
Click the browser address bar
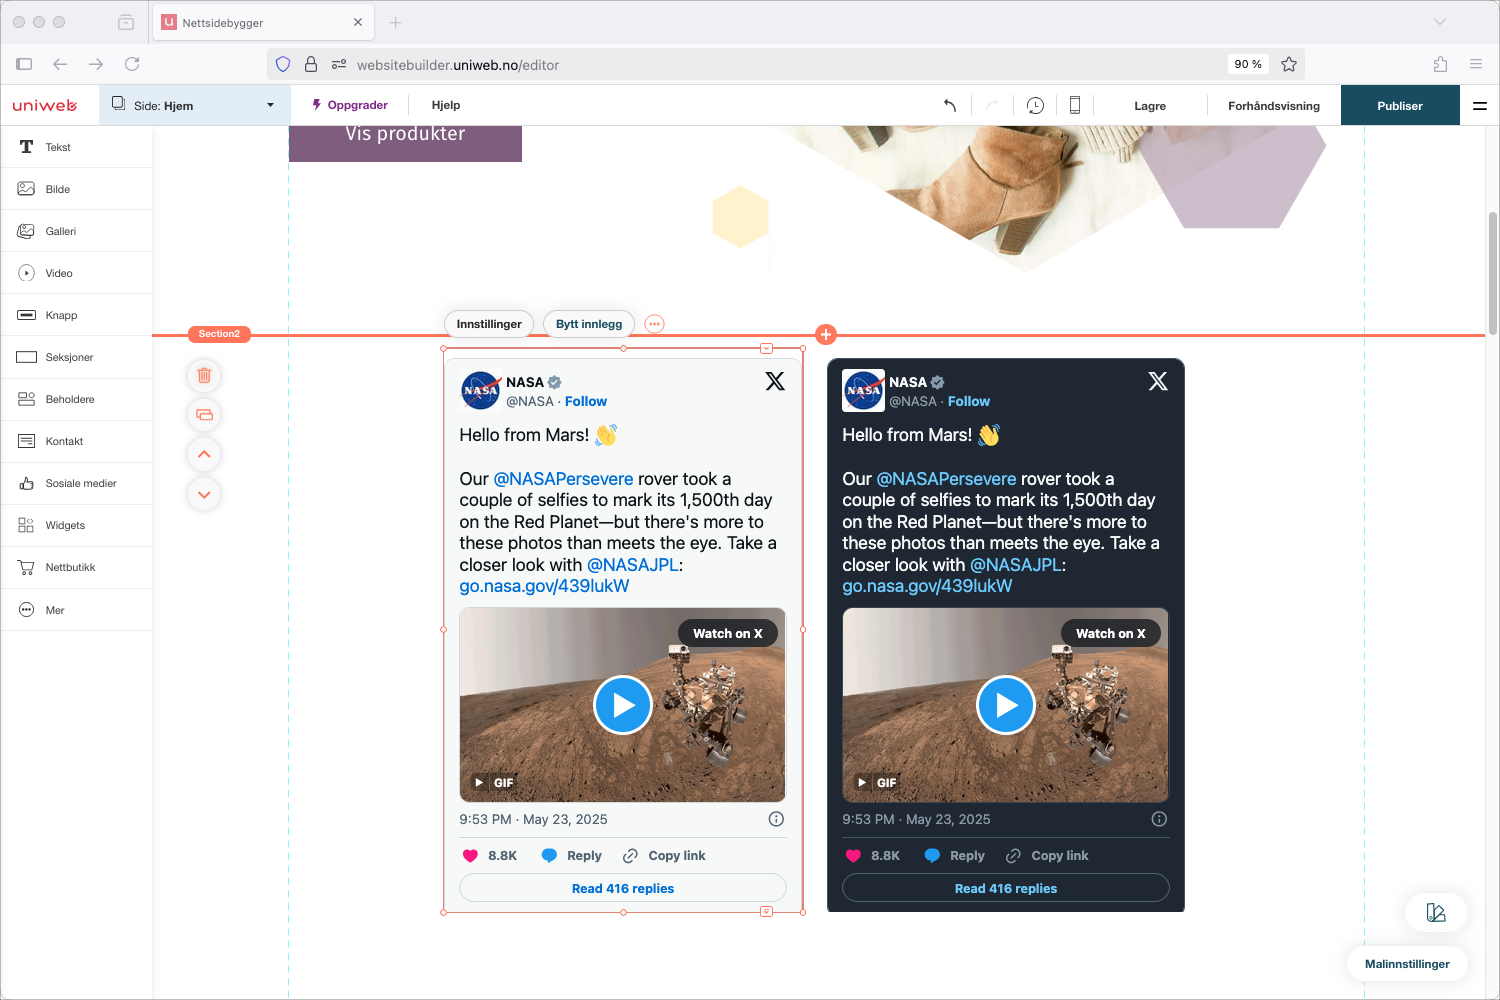click(785, 64)
